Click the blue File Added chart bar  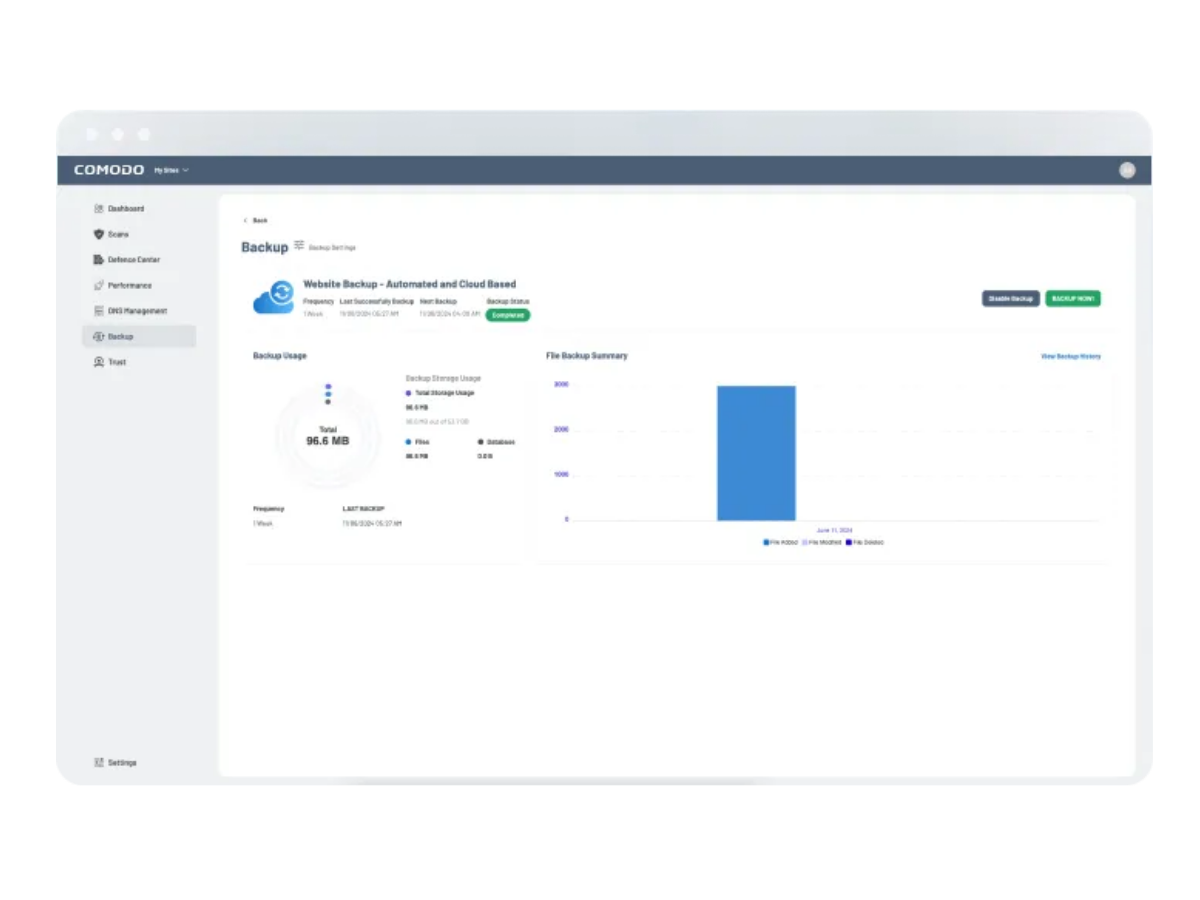click(756, 453)
